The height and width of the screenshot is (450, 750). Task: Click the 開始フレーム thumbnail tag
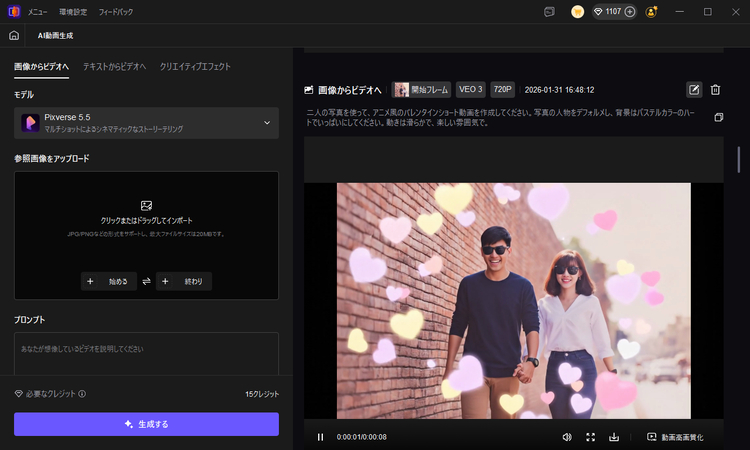[x=421, y=89]
